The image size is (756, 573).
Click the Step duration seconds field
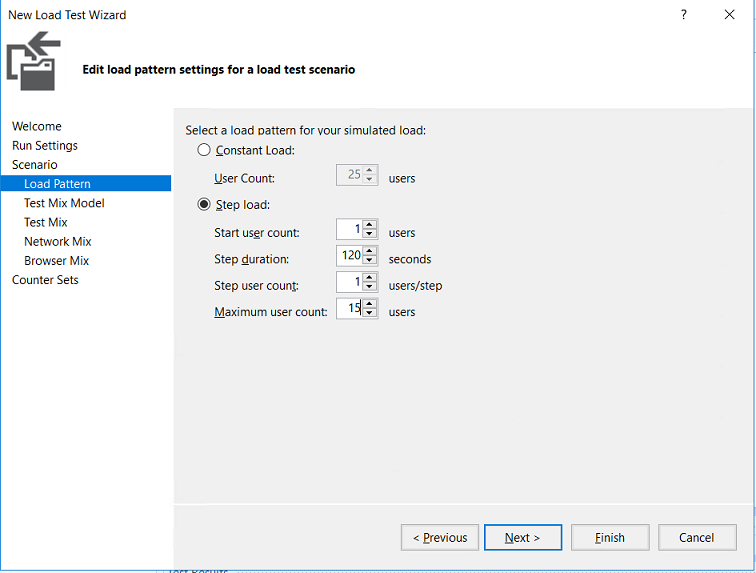(349, 257)
